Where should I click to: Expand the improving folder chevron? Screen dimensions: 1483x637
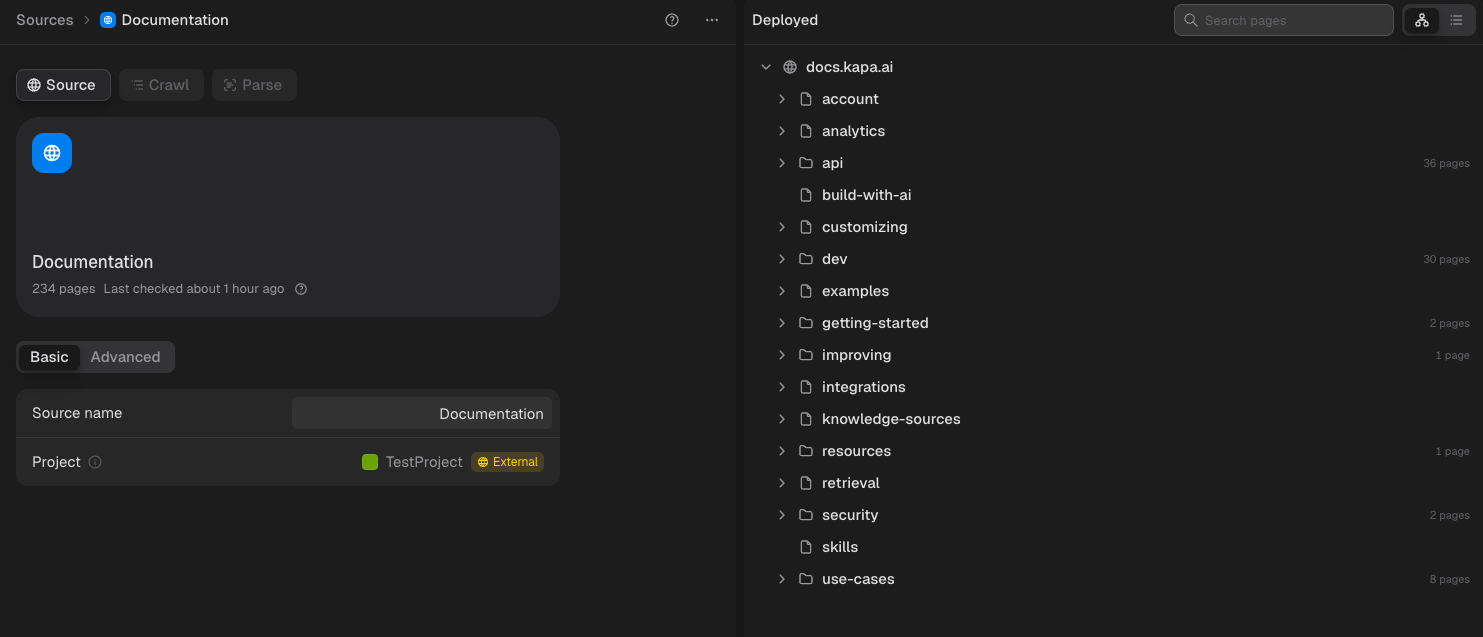782,355
